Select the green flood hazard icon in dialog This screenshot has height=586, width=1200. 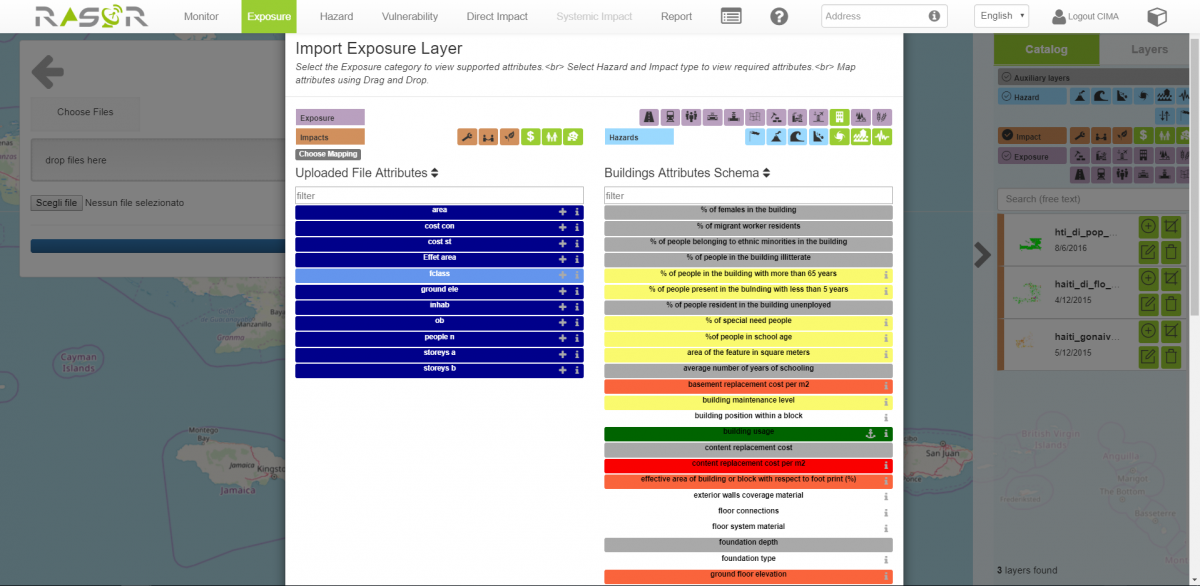[861, 137]
